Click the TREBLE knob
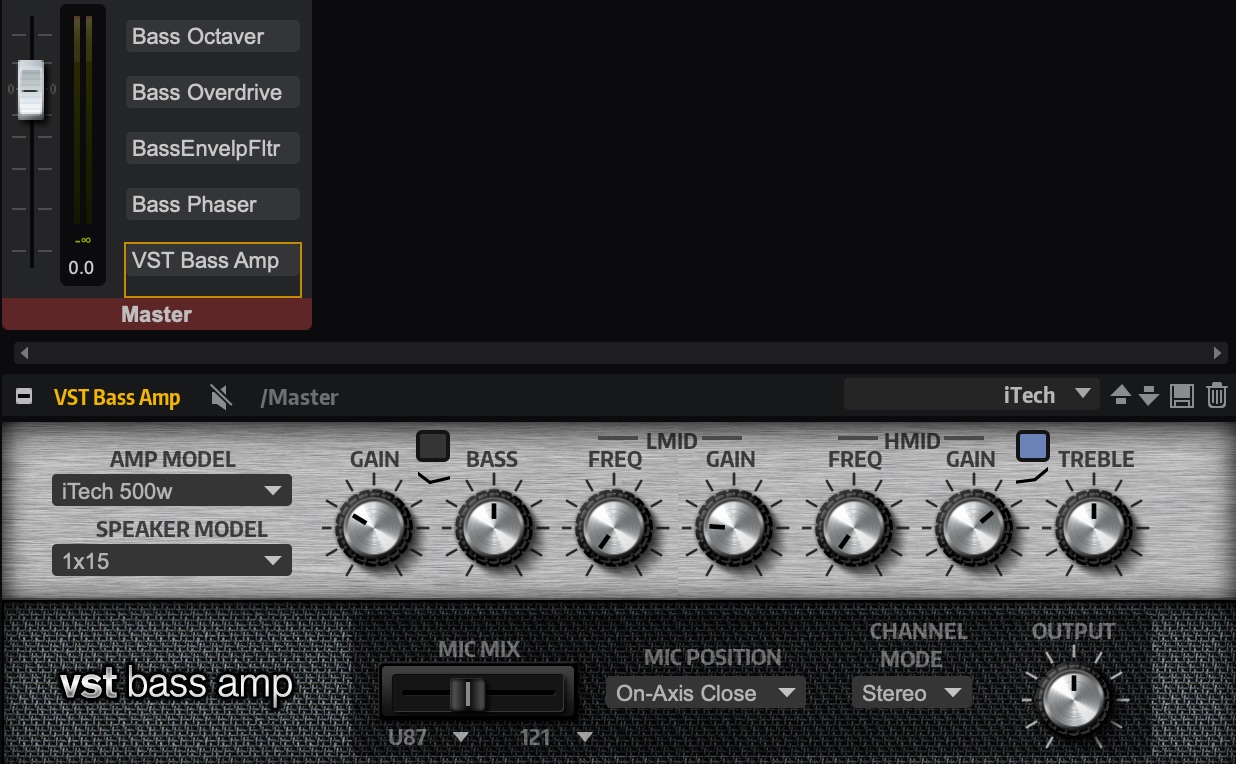The width and height of the screenshot is (1236, 764). [x=1094, y=527]
